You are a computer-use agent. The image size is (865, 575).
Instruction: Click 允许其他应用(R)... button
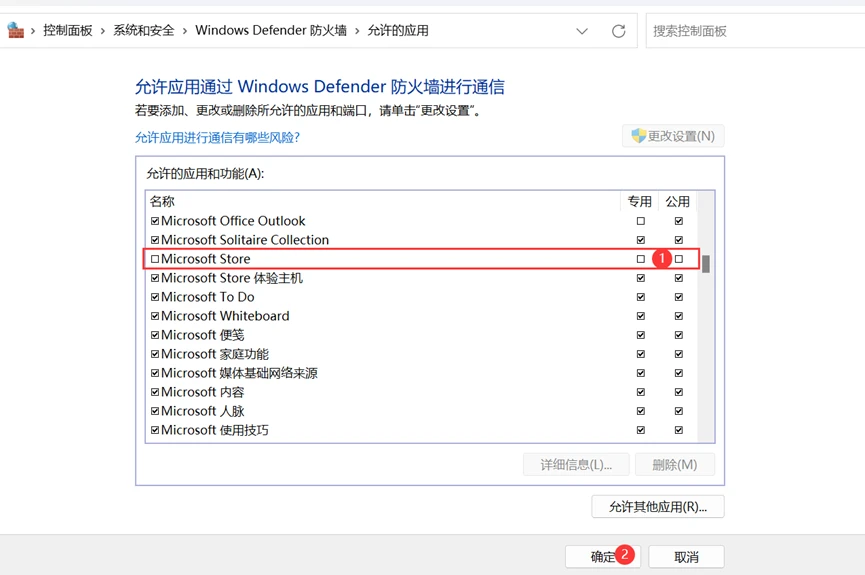tap(658, 507)
